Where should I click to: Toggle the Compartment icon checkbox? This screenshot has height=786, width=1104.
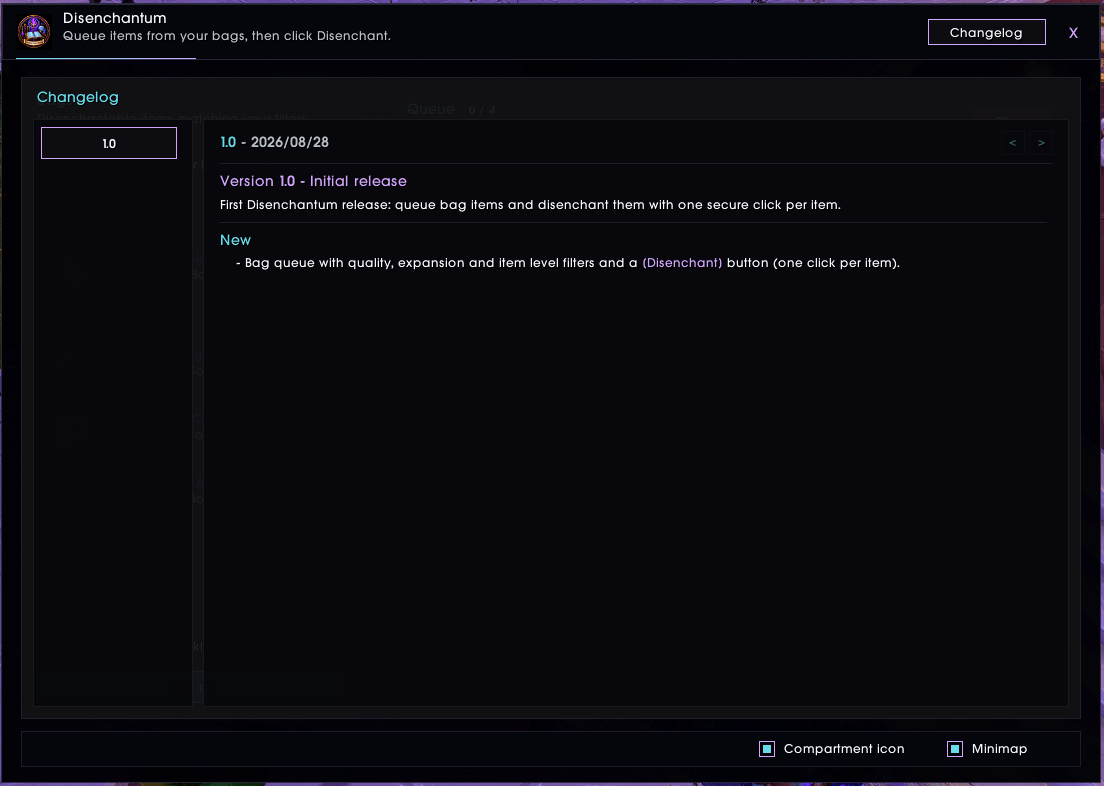767,749
